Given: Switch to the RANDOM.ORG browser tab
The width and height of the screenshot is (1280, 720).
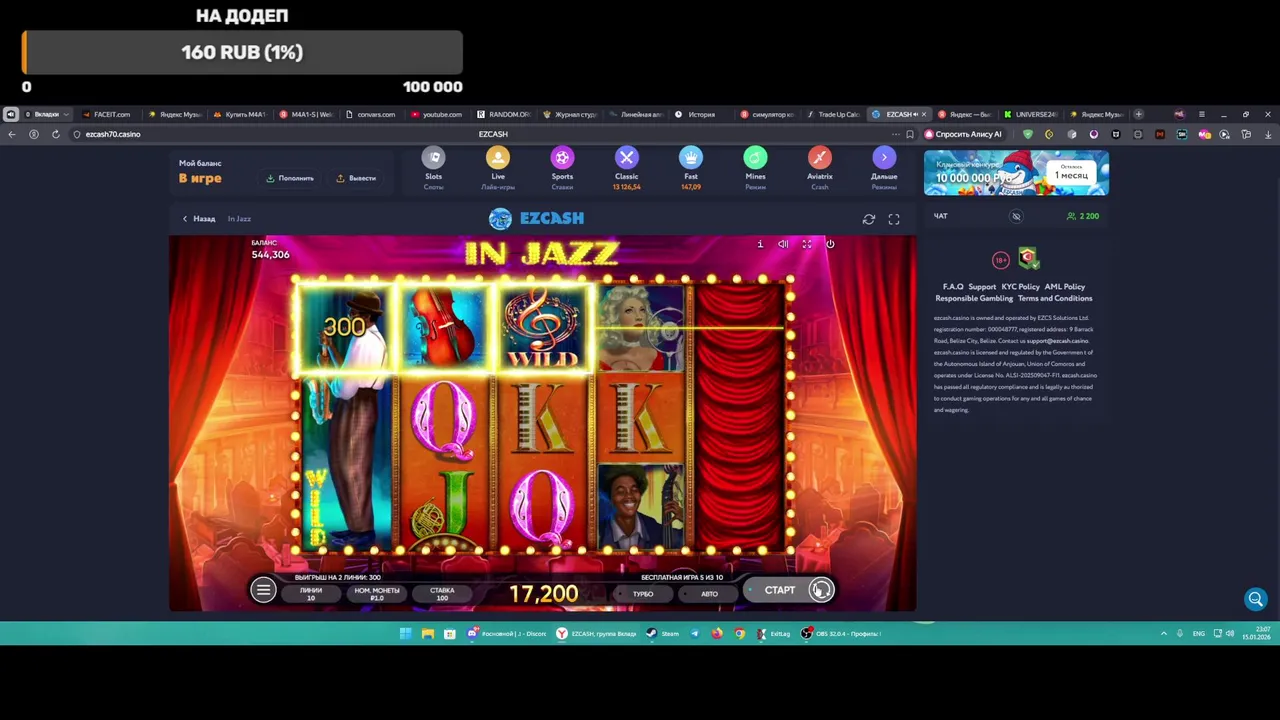Looking at the screenshot, I should click(x=503, y=114).
